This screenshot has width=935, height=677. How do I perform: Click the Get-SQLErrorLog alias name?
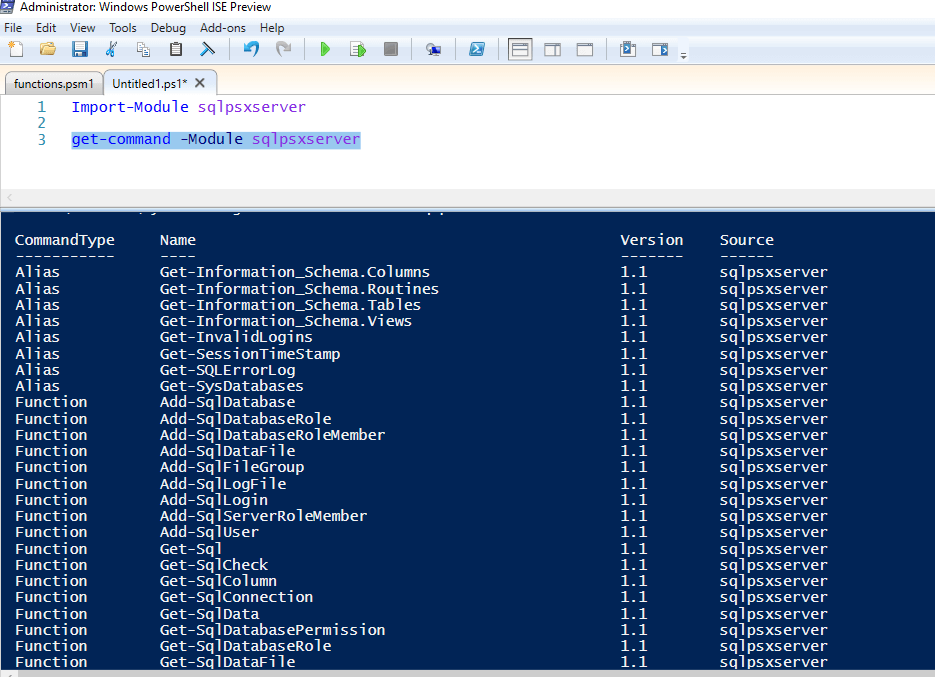[228, 370]
